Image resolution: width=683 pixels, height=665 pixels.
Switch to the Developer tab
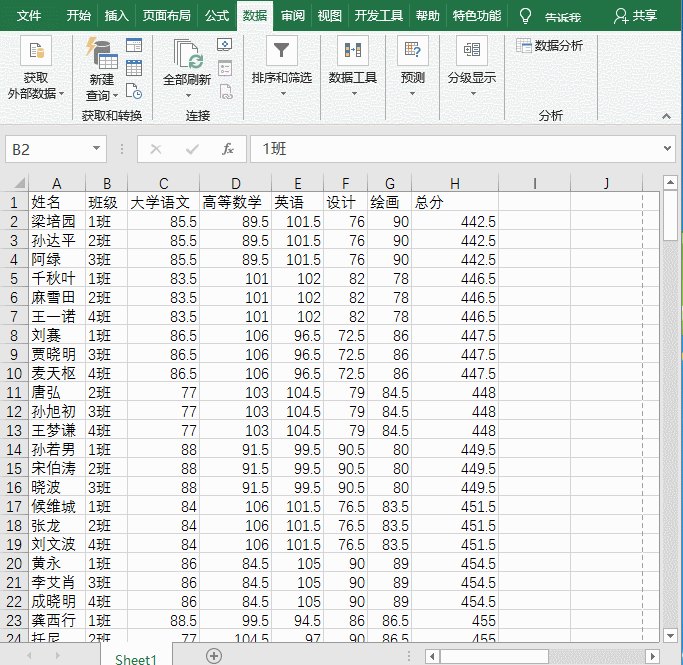(x=379, y=16)
